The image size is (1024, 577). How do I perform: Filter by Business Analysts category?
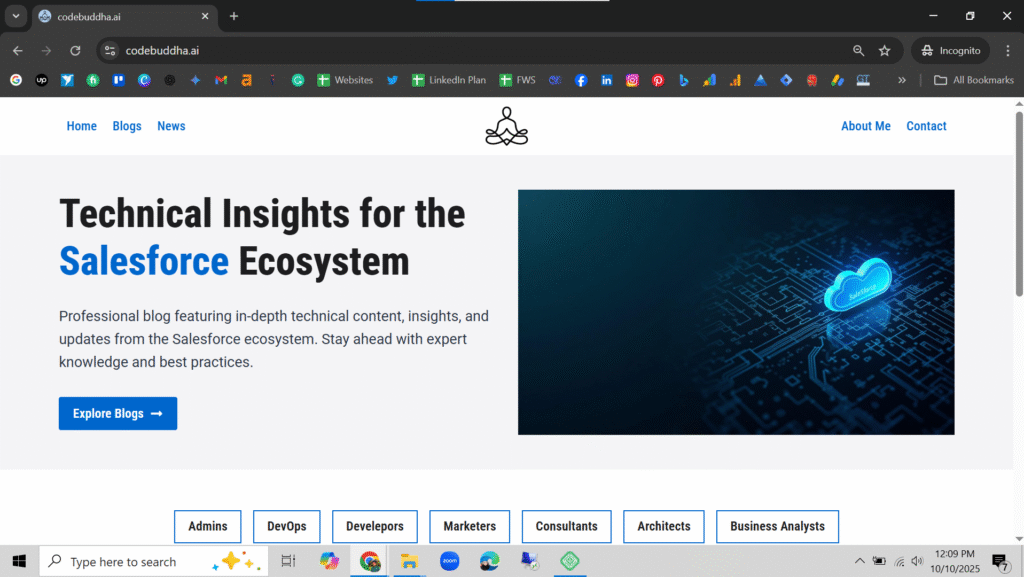pos(777,526)
